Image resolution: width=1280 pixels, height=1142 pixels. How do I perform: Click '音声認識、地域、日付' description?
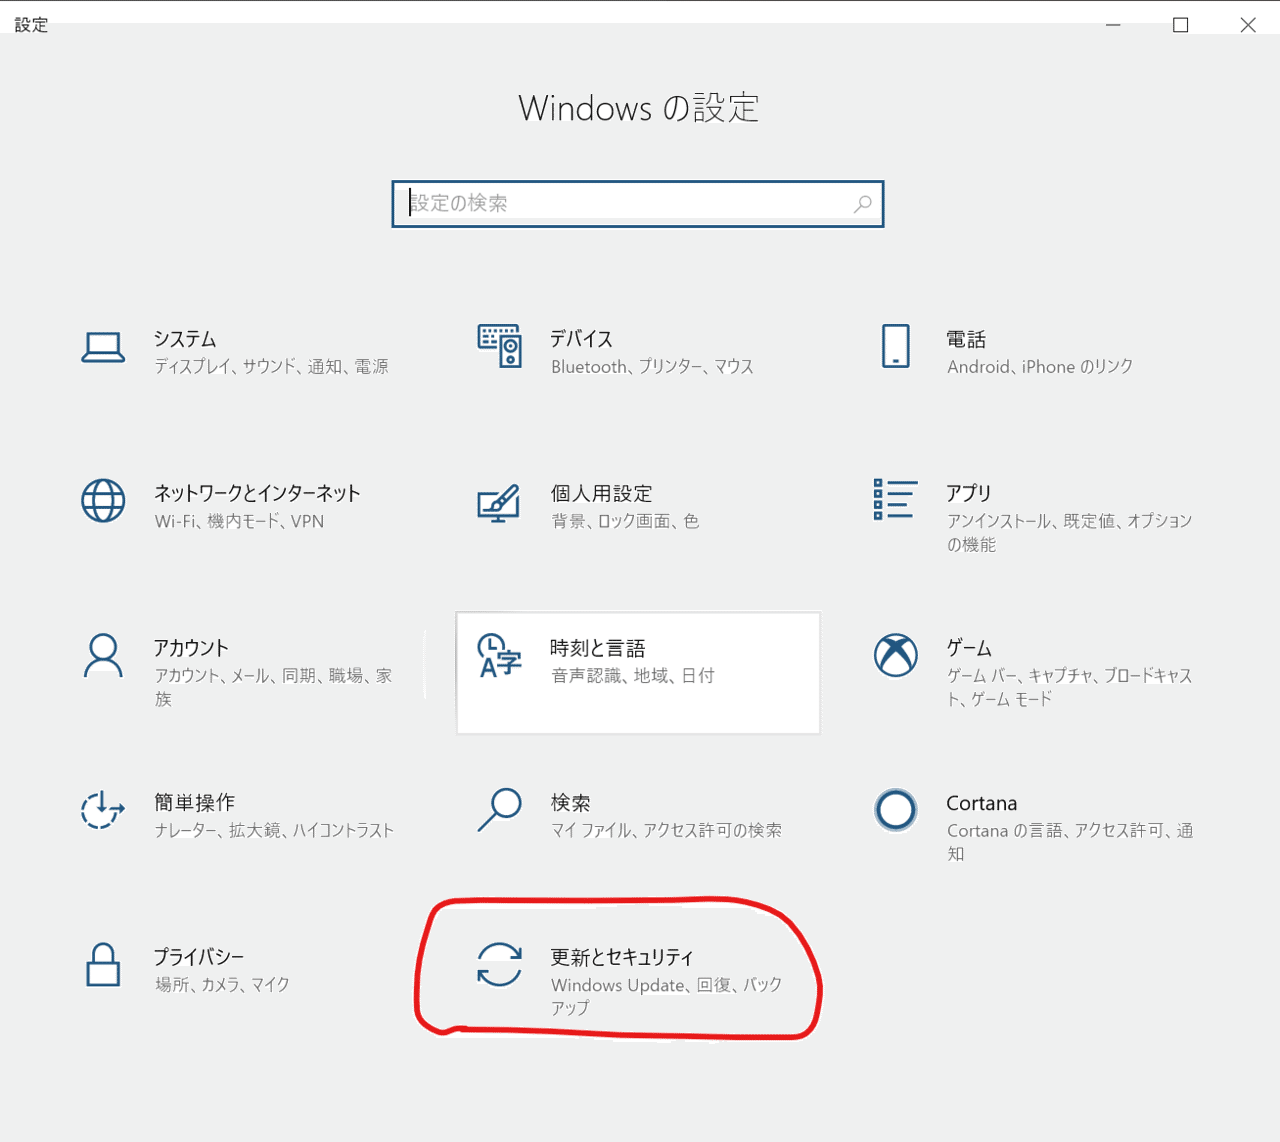pyautogui.click(x=633, y=676)
